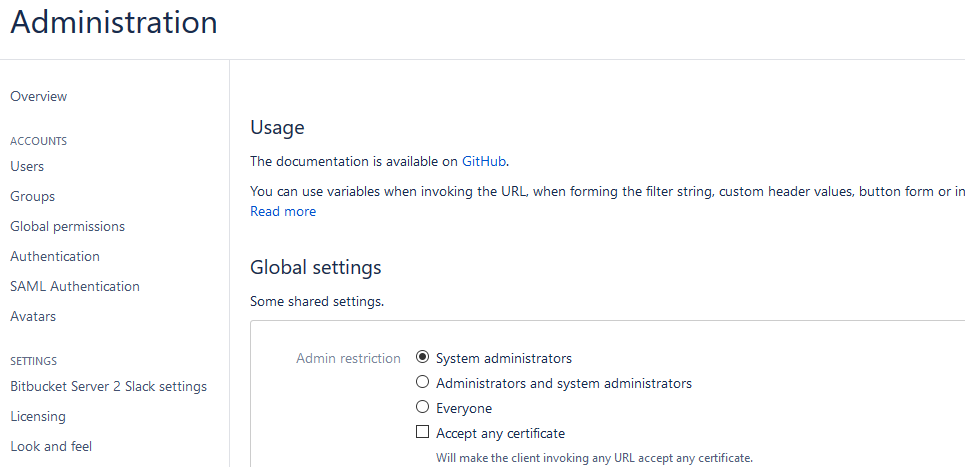Open Bitbucket Server 2 Slack settings
The image size is (965, 467).
pos(109,386)
